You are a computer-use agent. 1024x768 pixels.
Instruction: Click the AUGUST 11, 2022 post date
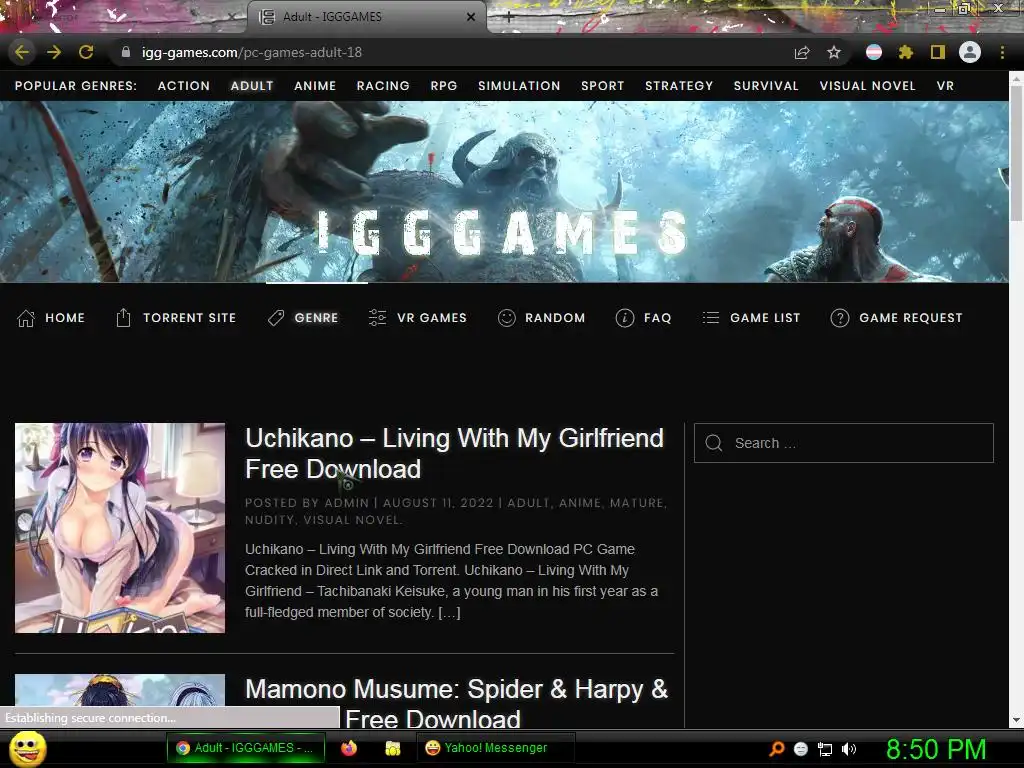click(x=438, y=503)
